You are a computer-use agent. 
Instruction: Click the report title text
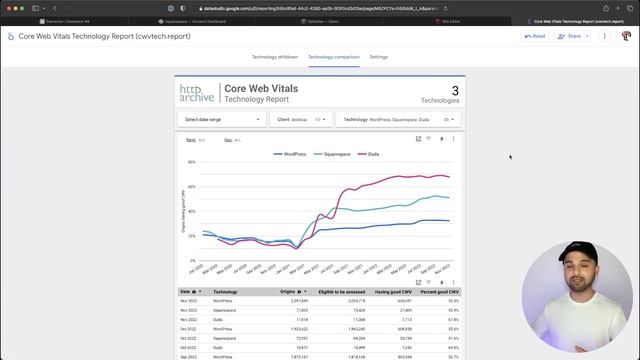tap(104, 36)
